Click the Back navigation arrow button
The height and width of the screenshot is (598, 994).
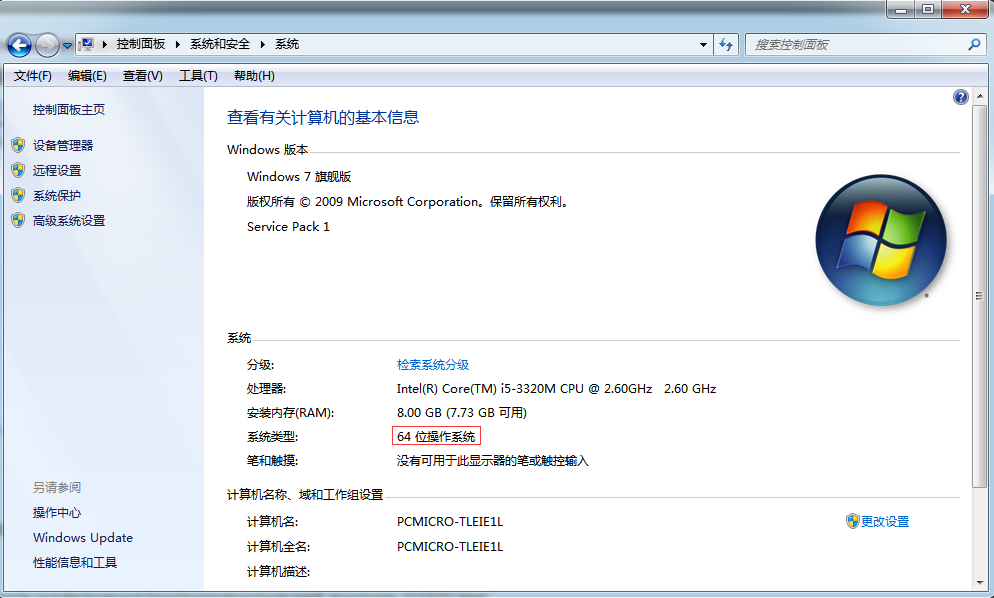pos(19,45)
